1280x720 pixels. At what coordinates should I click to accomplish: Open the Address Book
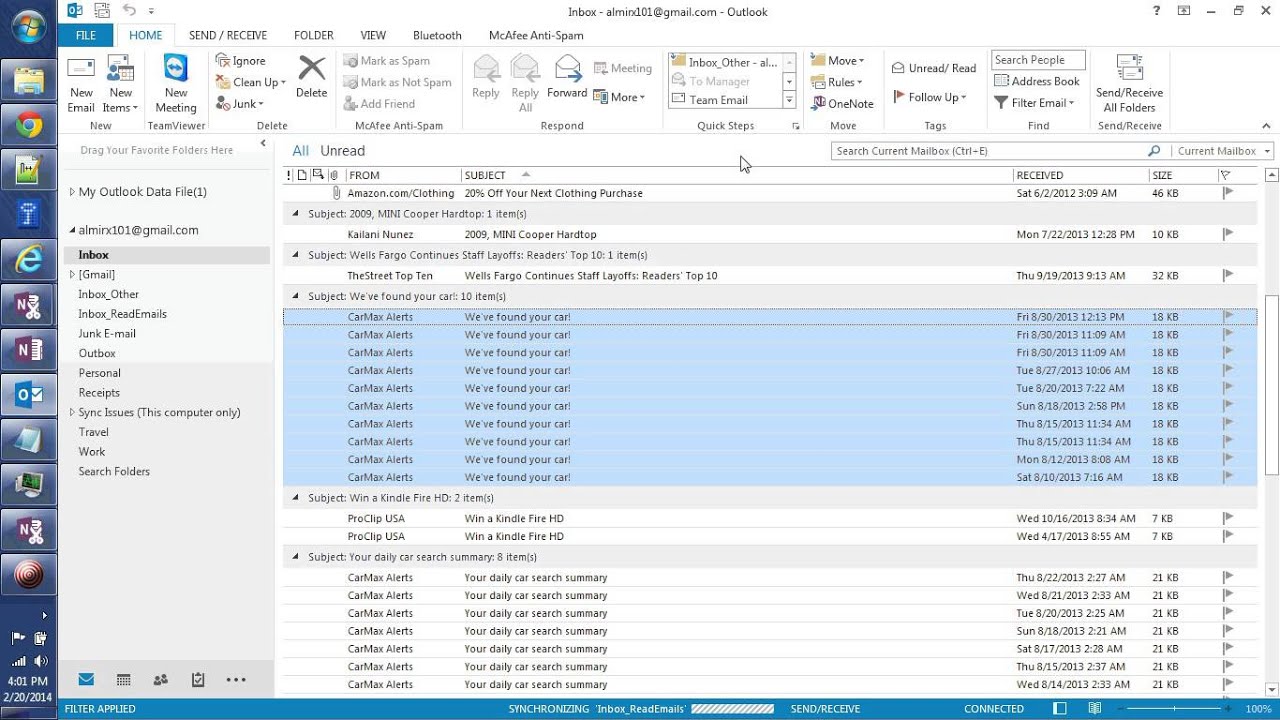(x=1037, y=81)
